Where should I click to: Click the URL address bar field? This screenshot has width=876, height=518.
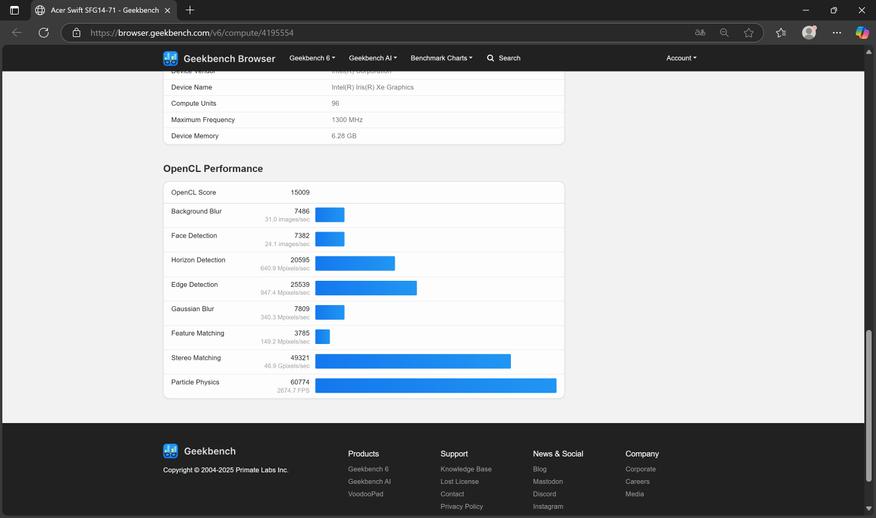380,32
